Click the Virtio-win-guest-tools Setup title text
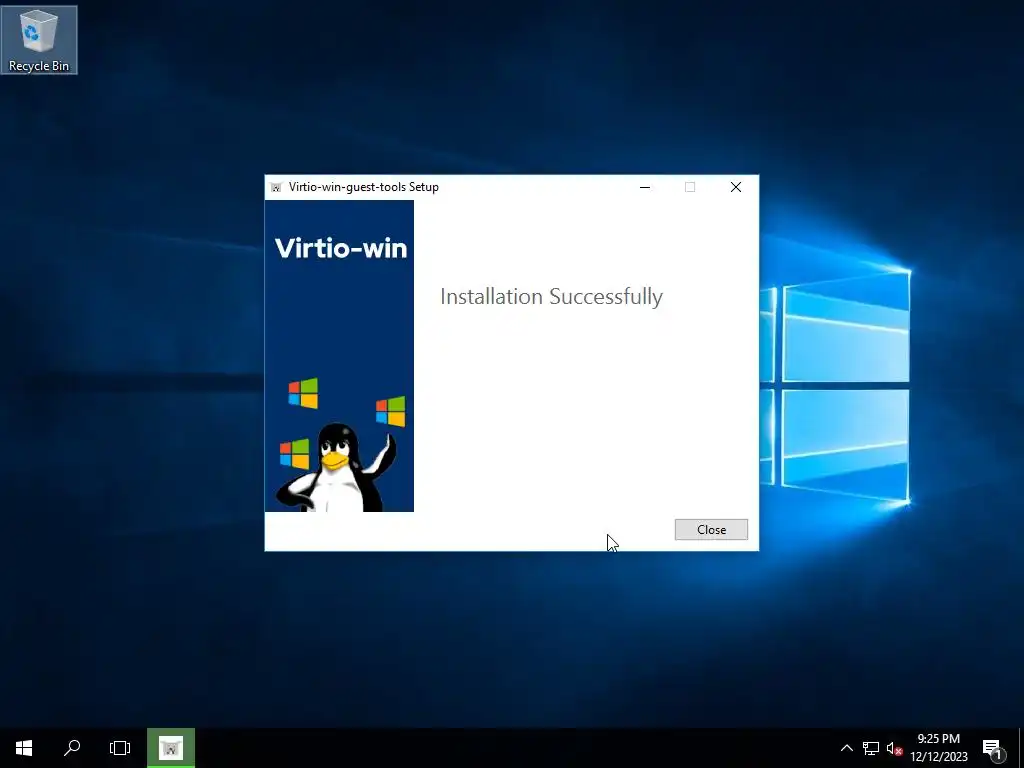 pyautogui.click(x=364, y=187)
